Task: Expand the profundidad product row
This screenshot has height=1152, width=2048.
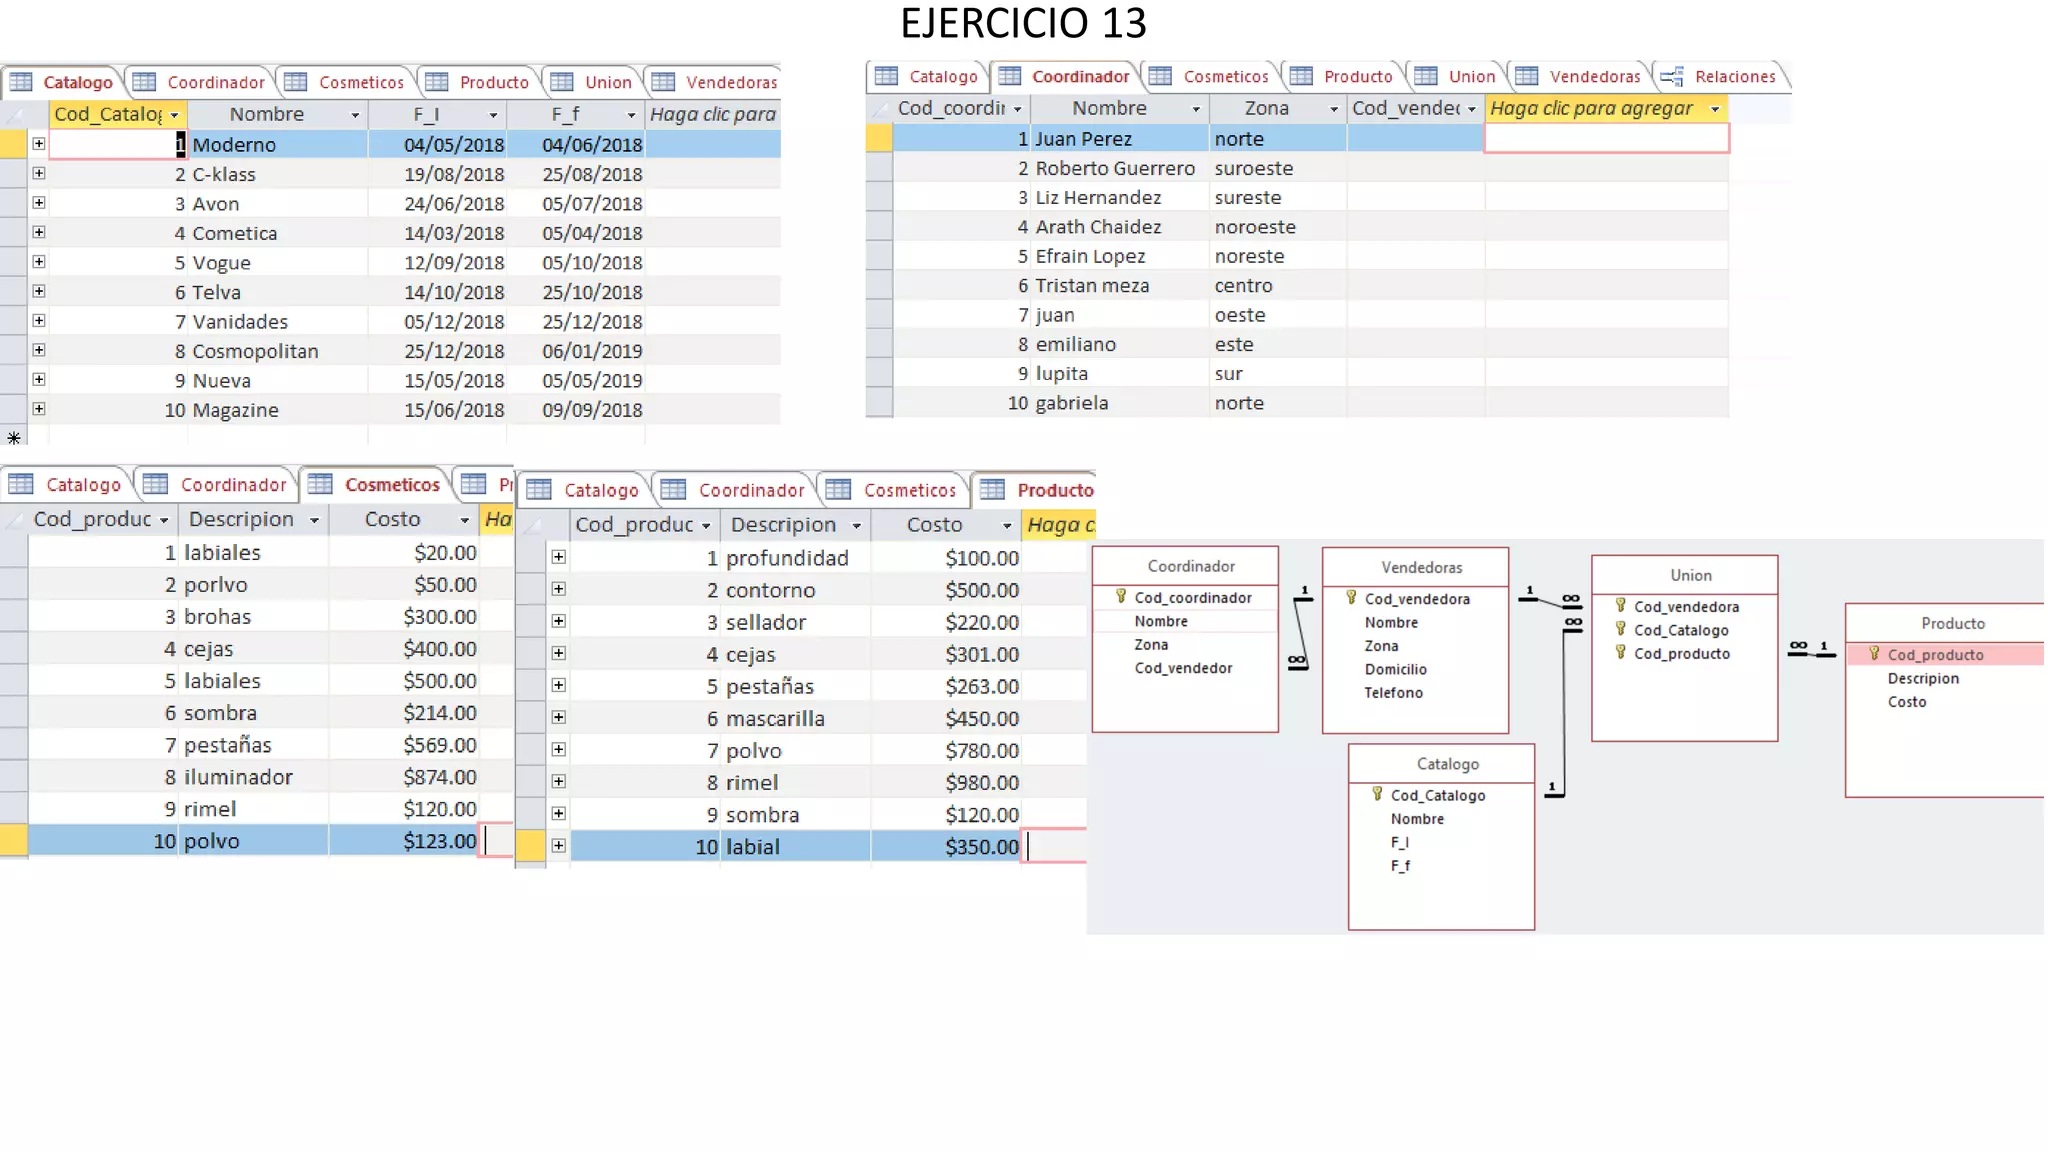Action: (x=558, y=557)
